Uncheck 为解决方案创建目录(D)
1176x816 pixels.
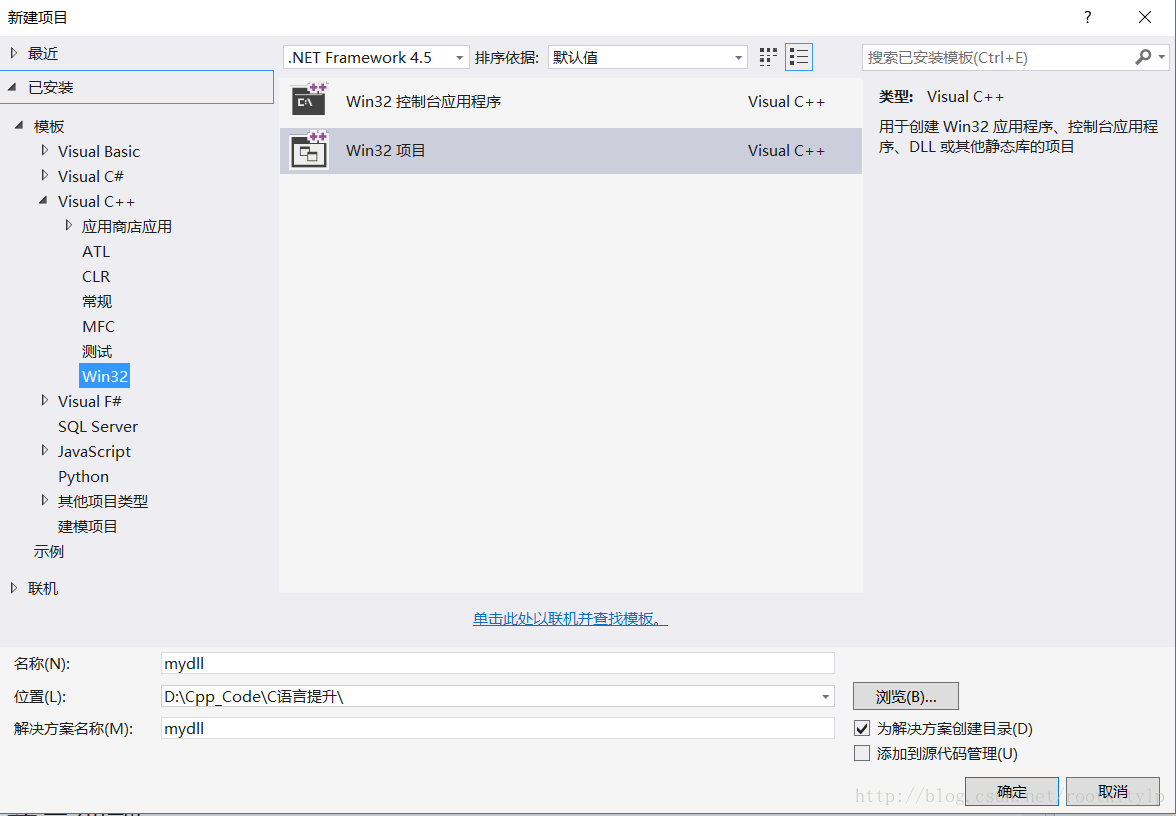pos(862,729)
